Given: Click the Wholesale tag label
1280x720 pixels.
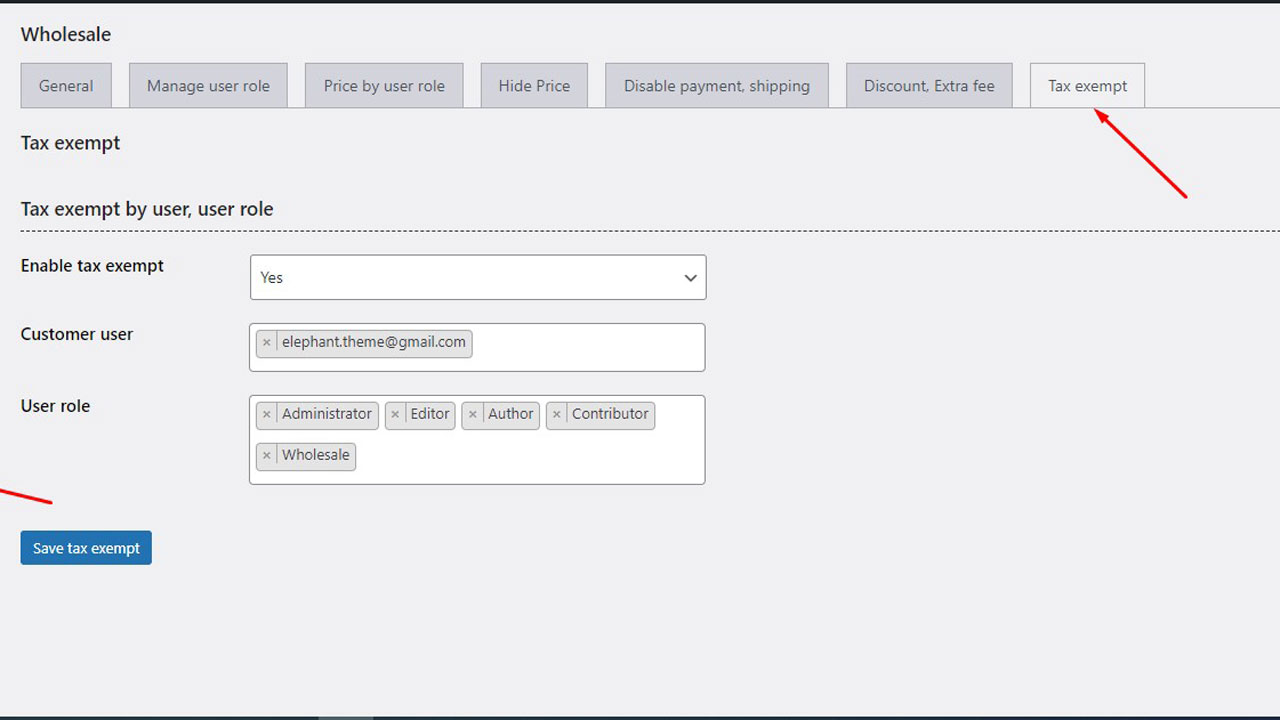Looking at the screenshot, I should (x=315, y=455).
